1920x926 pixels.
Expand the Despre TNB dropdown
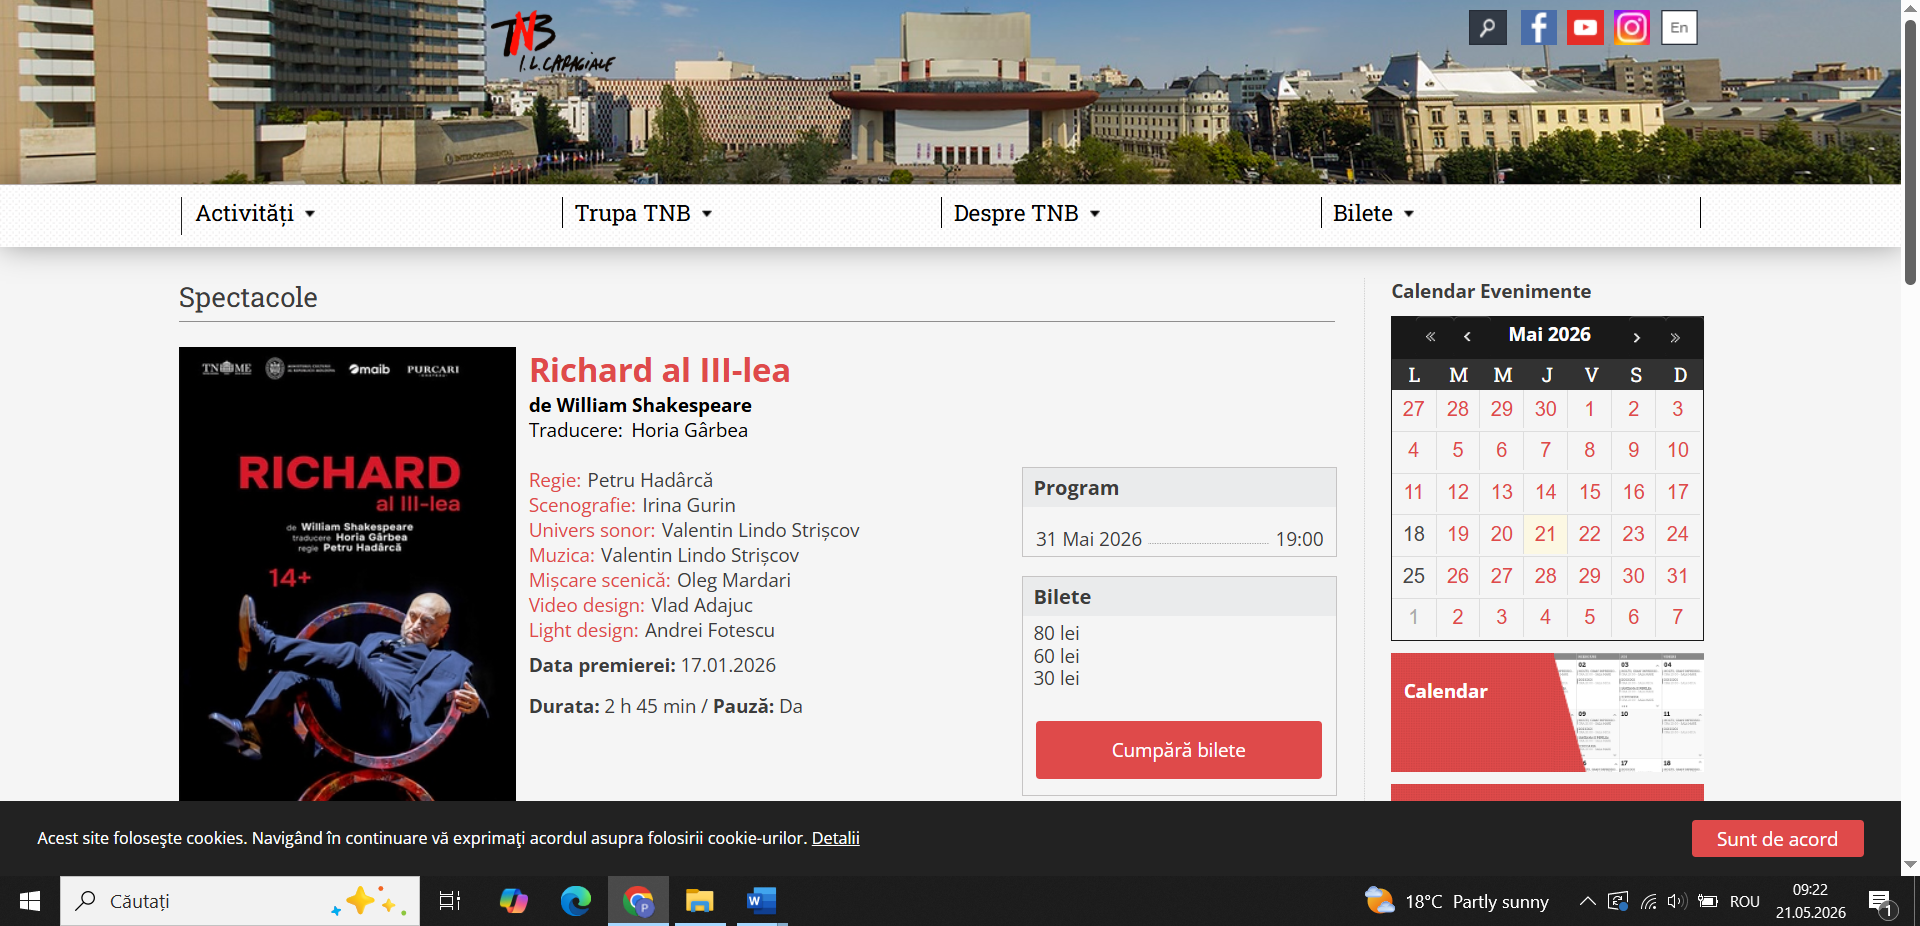click(x=1026, y=214)
